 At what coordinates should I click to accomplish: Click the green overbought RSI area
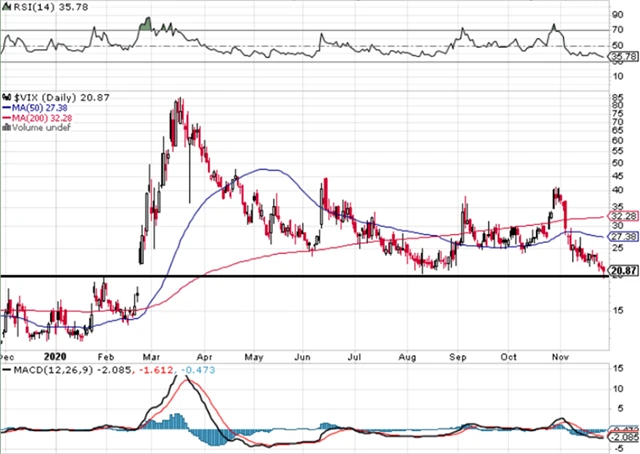pyautogui.click(x=147, y=24)
